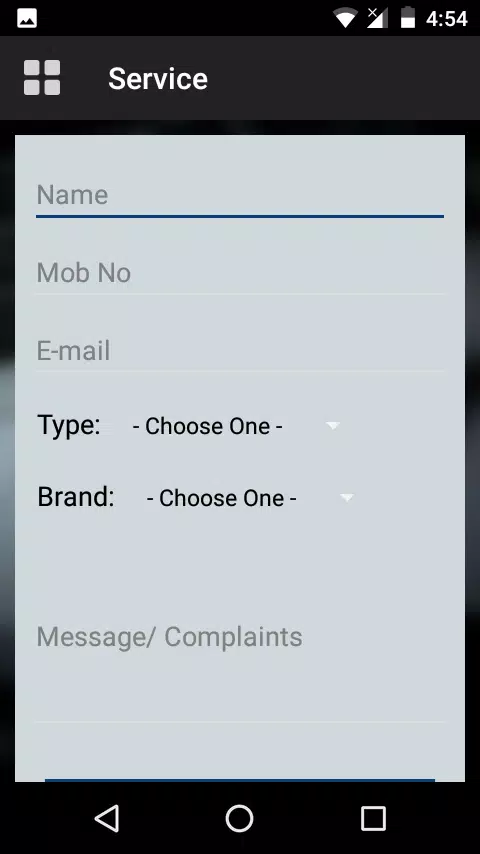Viewport: 480px width, 854px height.
Task: Tap the 'Brand:' label text
Action: (x=76, y=497)
